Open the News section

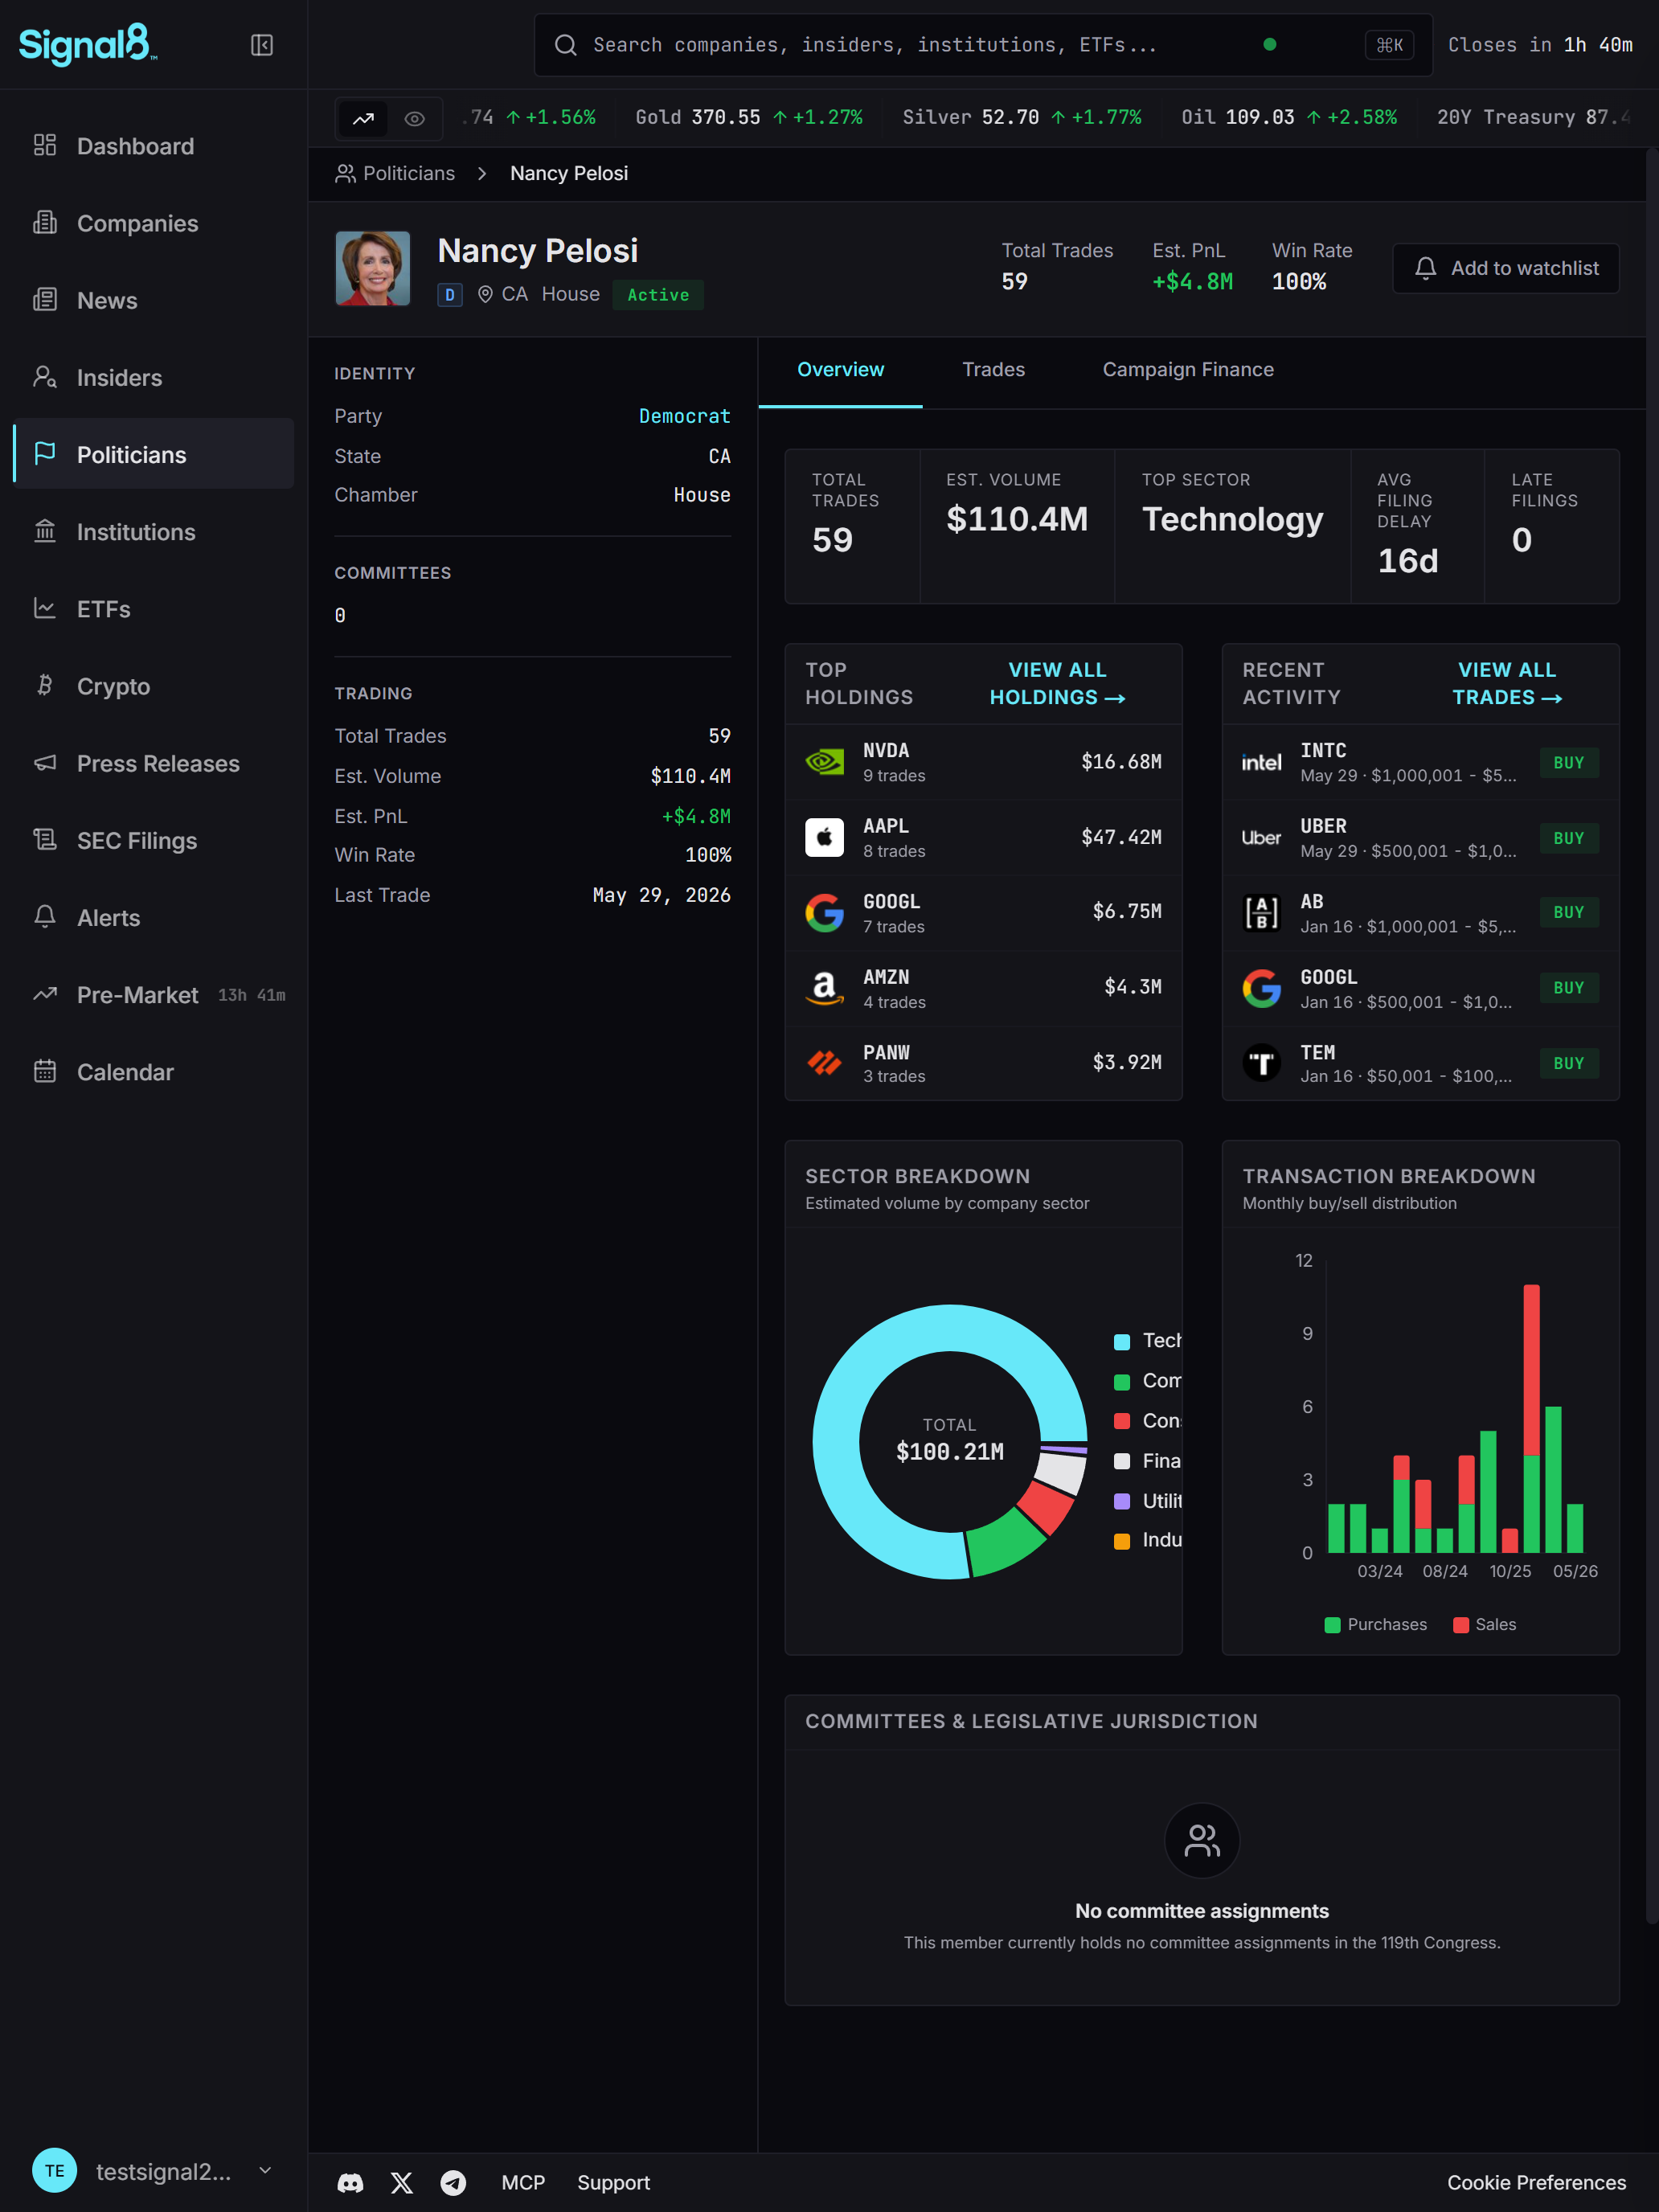click(154, 300)
